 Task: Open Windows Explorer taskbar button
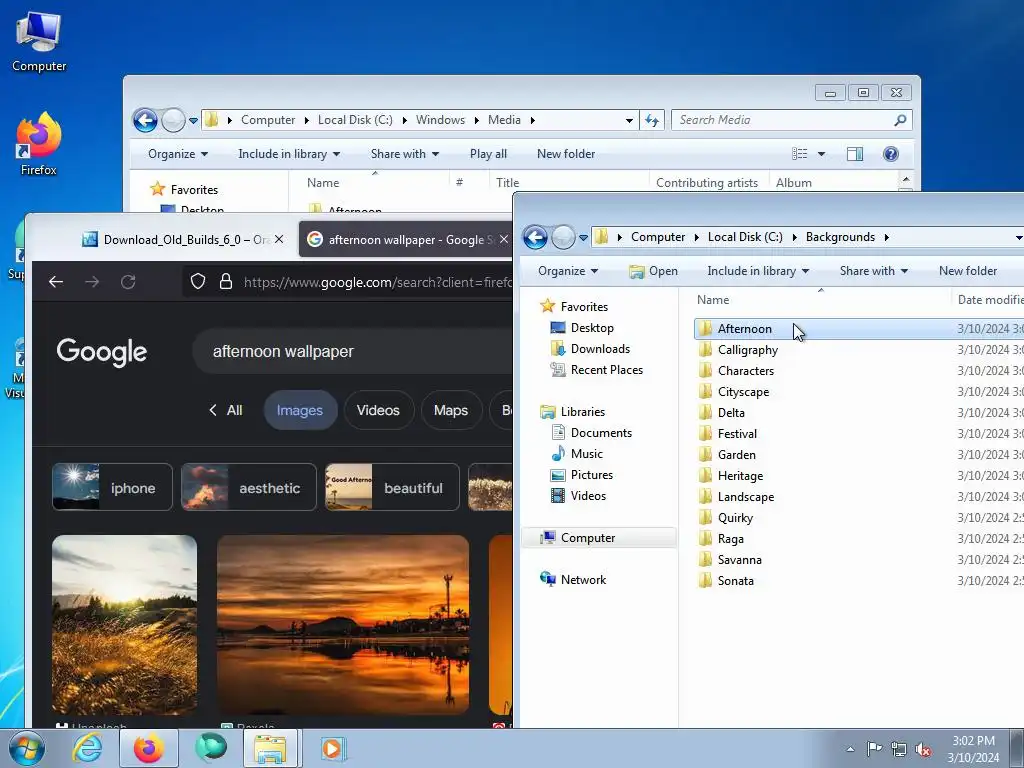270,748
